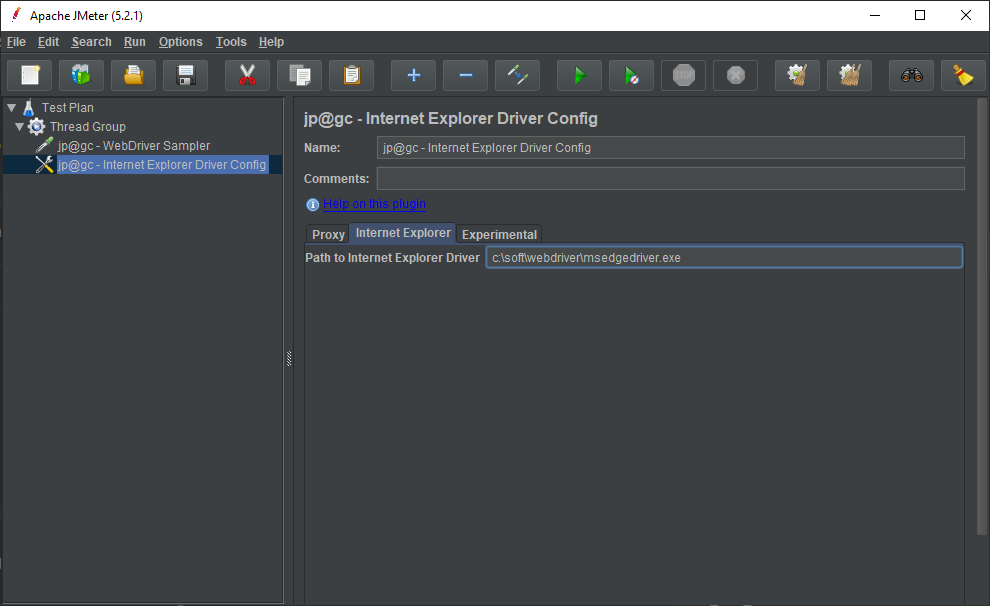Paste from clipboard icon
Viewport: 990px width, 606px height.
click(352, 75)
